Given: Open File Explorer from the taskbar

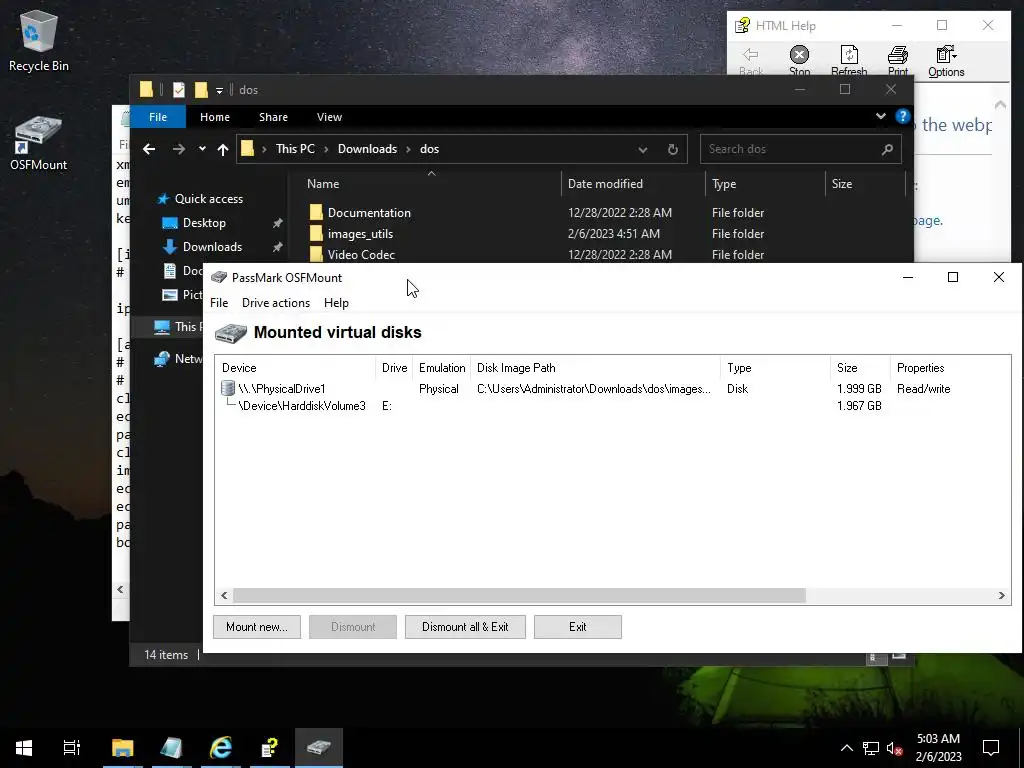Looking at the screenshot, I should pyautogui.click(x=122, y=747).
